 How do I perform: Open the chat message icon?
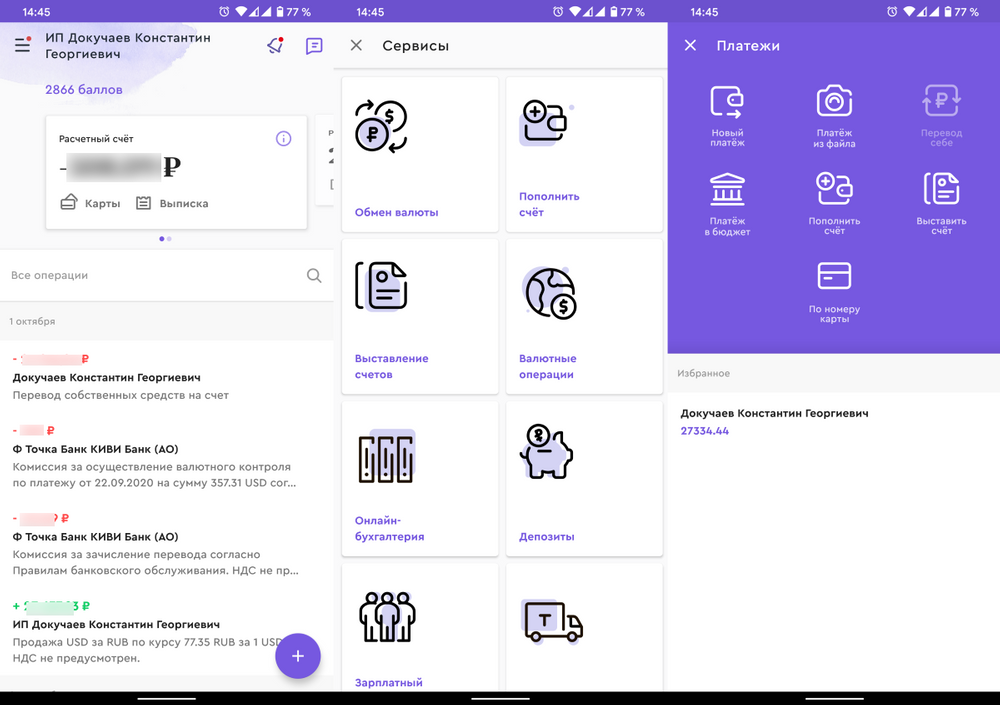click(x=314, y=46)
